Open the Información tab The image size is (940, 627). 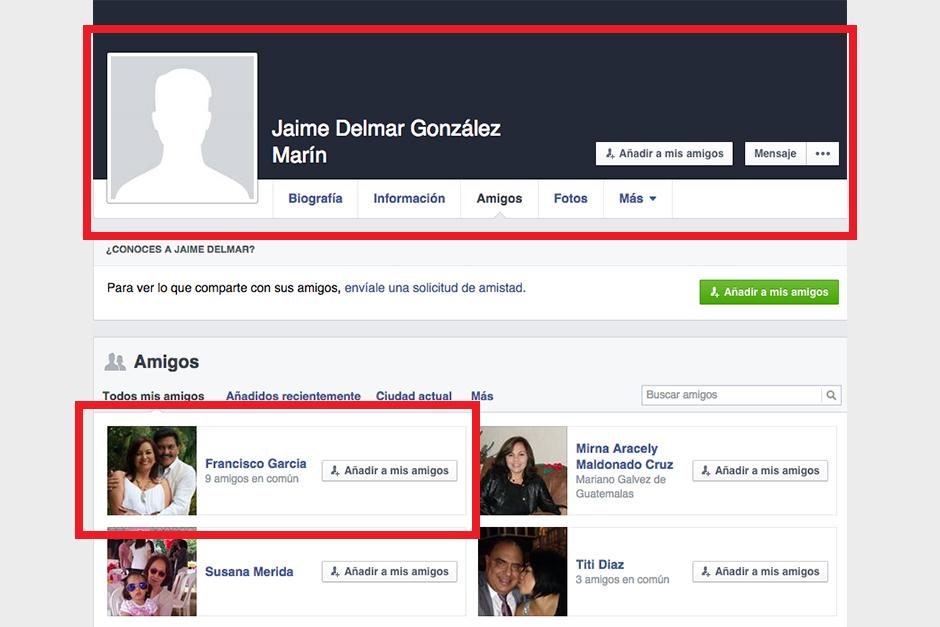pyautogui.click(x=408, y=198)
